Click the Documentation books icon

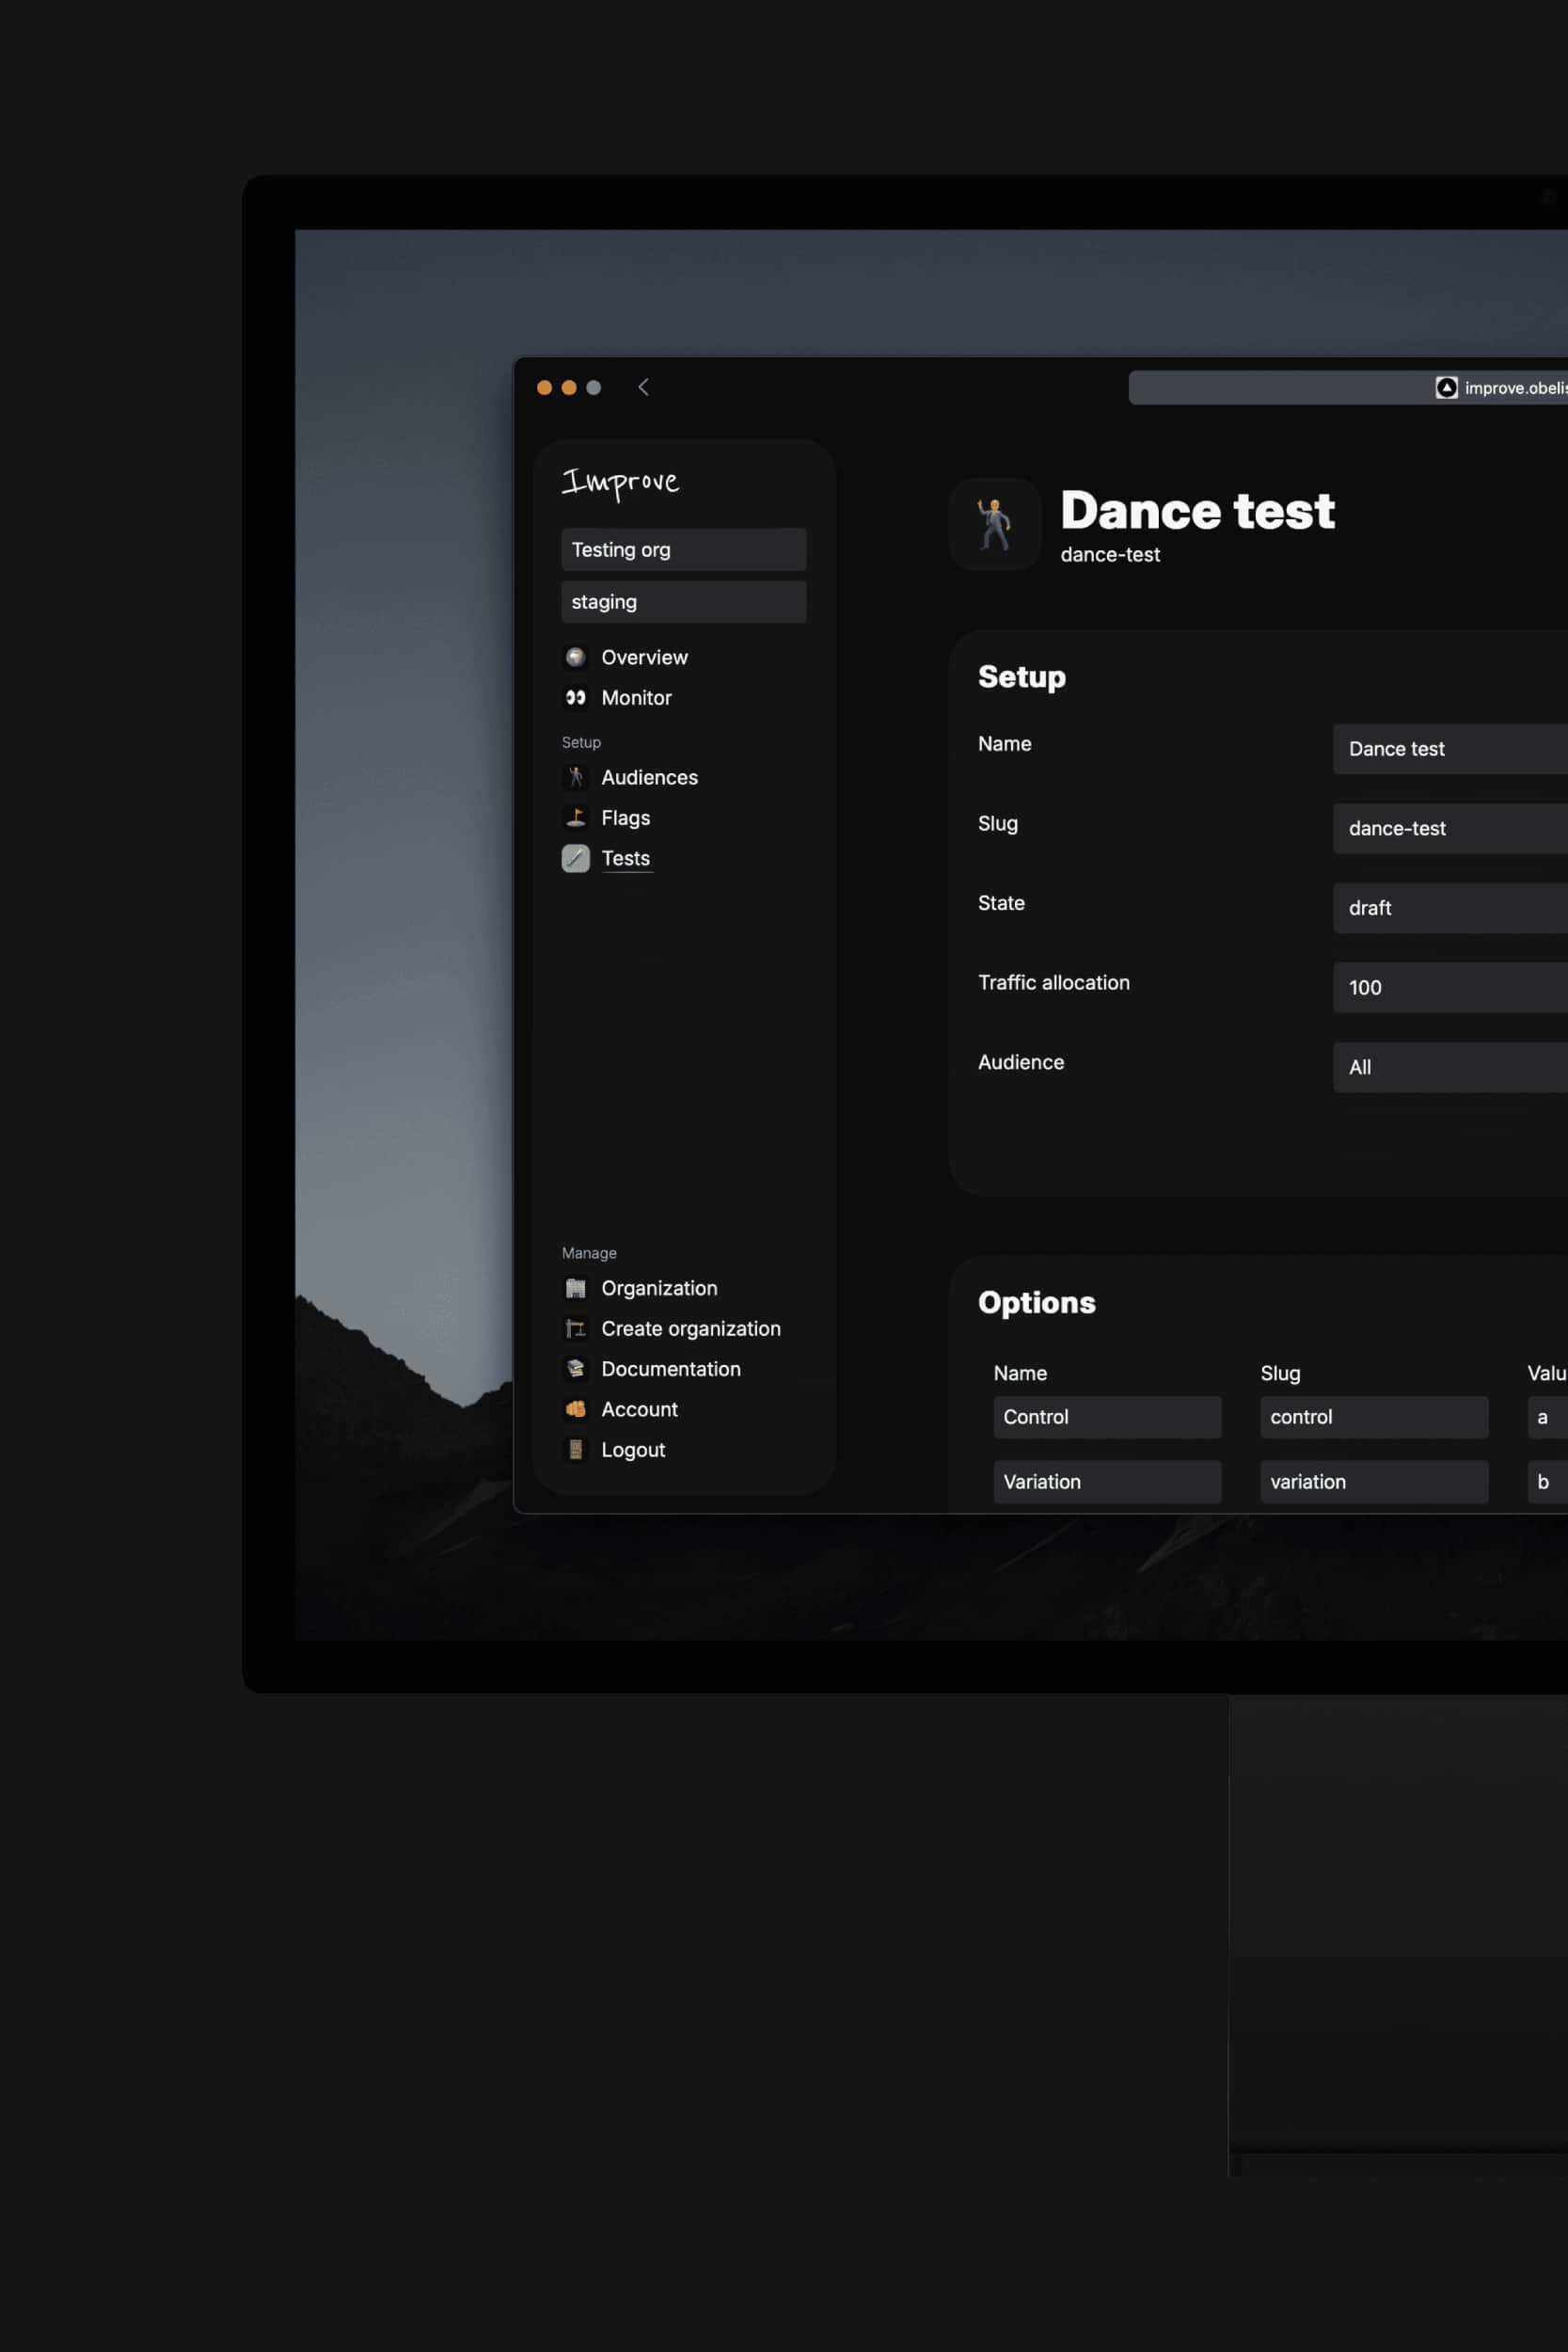(575, 1368)
